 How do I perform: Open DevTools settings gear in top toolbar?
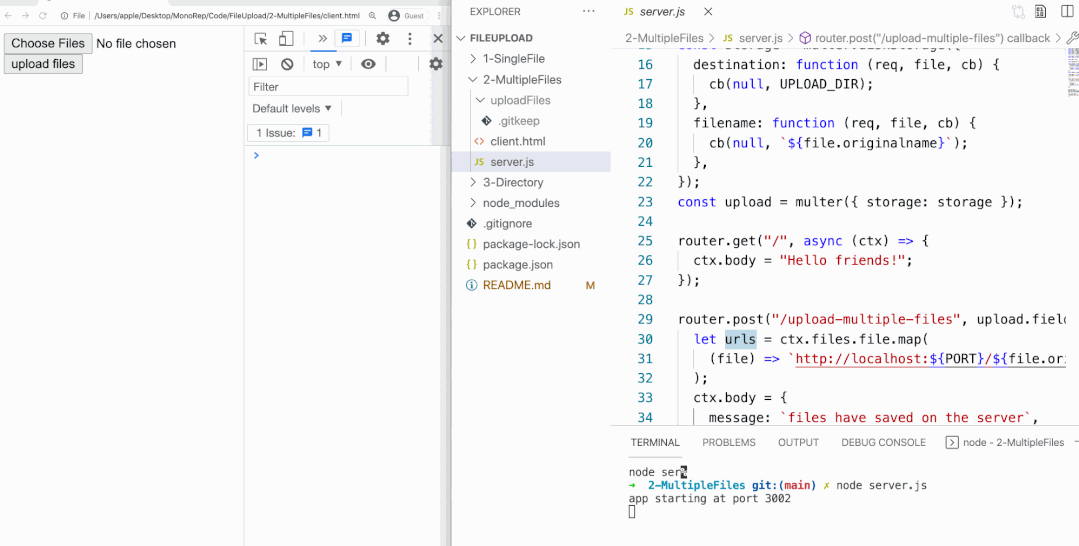pos(383,39)
